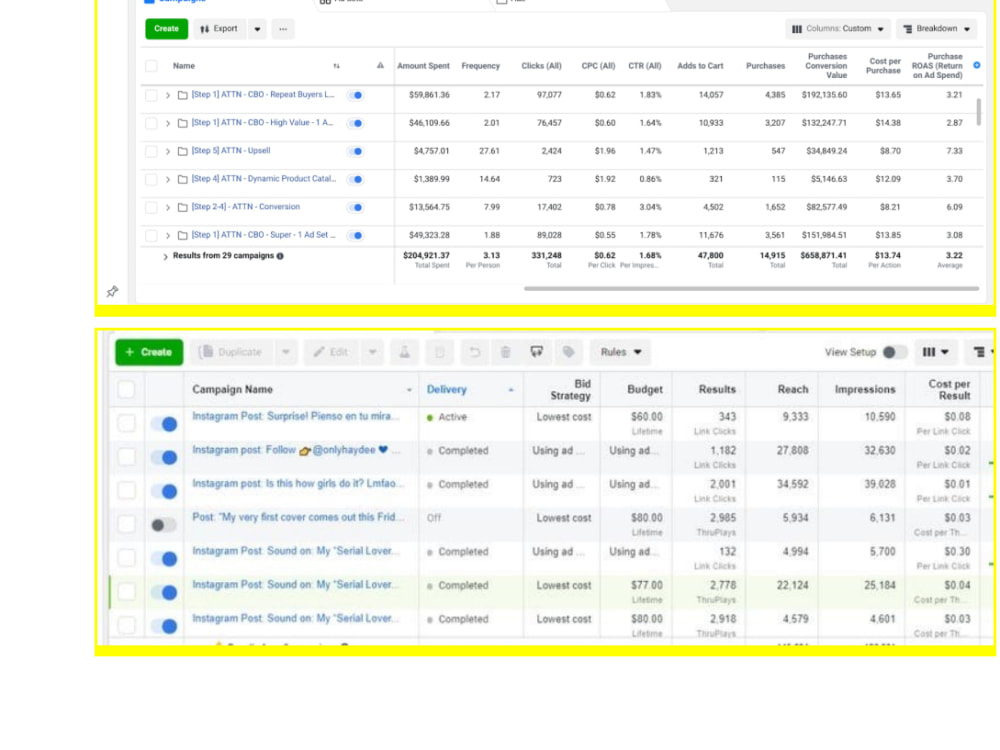Click the vertical scrollbar of upper table

coord(978,112)
